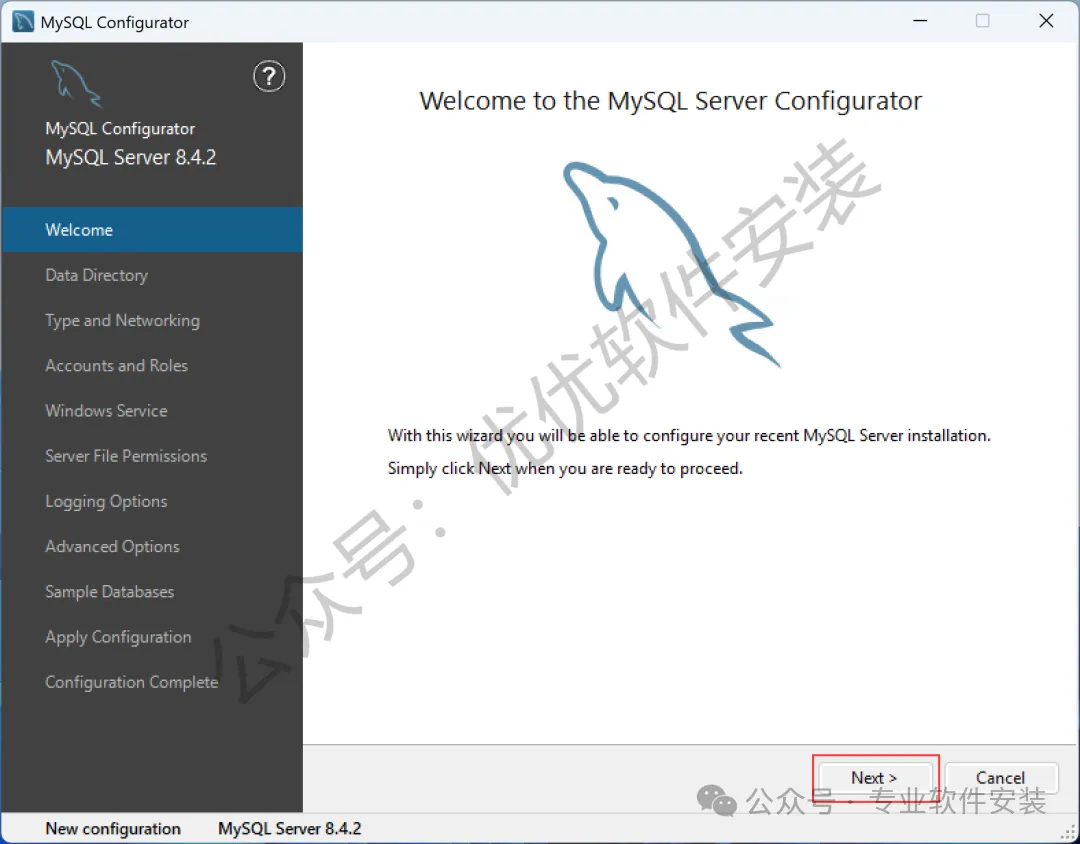Click 'MySQL Server 8.4.2' sidebar heading
Image resolution: width=1080 pixels, height=844 pixels.
131,158
